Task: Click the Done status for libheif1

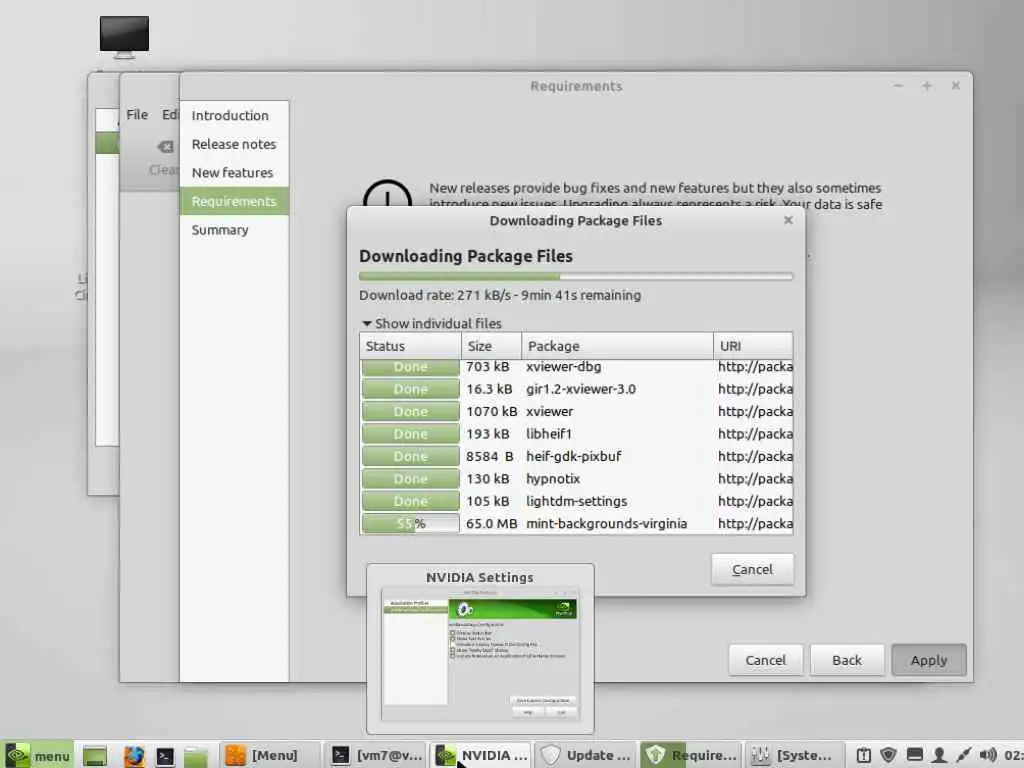Action: [411, 434]
